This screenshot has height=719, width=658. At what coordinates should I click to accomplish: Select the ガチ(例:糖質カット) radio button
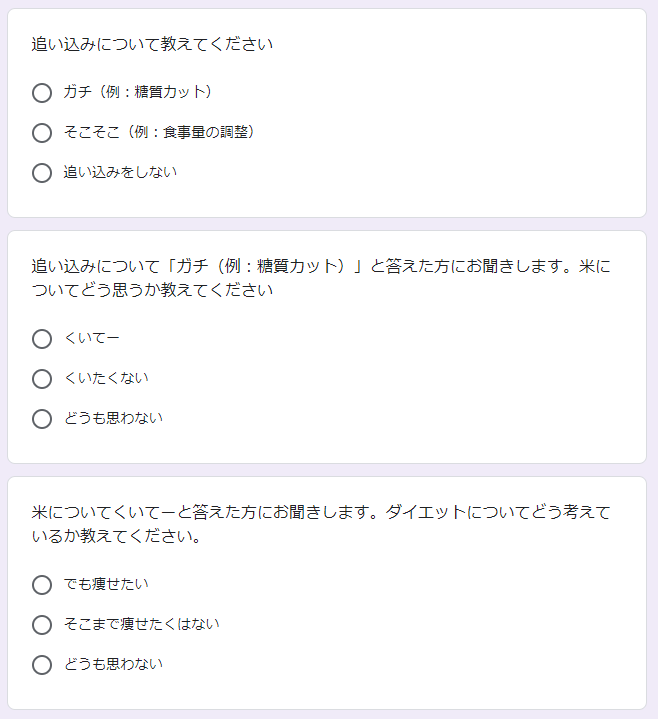(x=42, y=93)
